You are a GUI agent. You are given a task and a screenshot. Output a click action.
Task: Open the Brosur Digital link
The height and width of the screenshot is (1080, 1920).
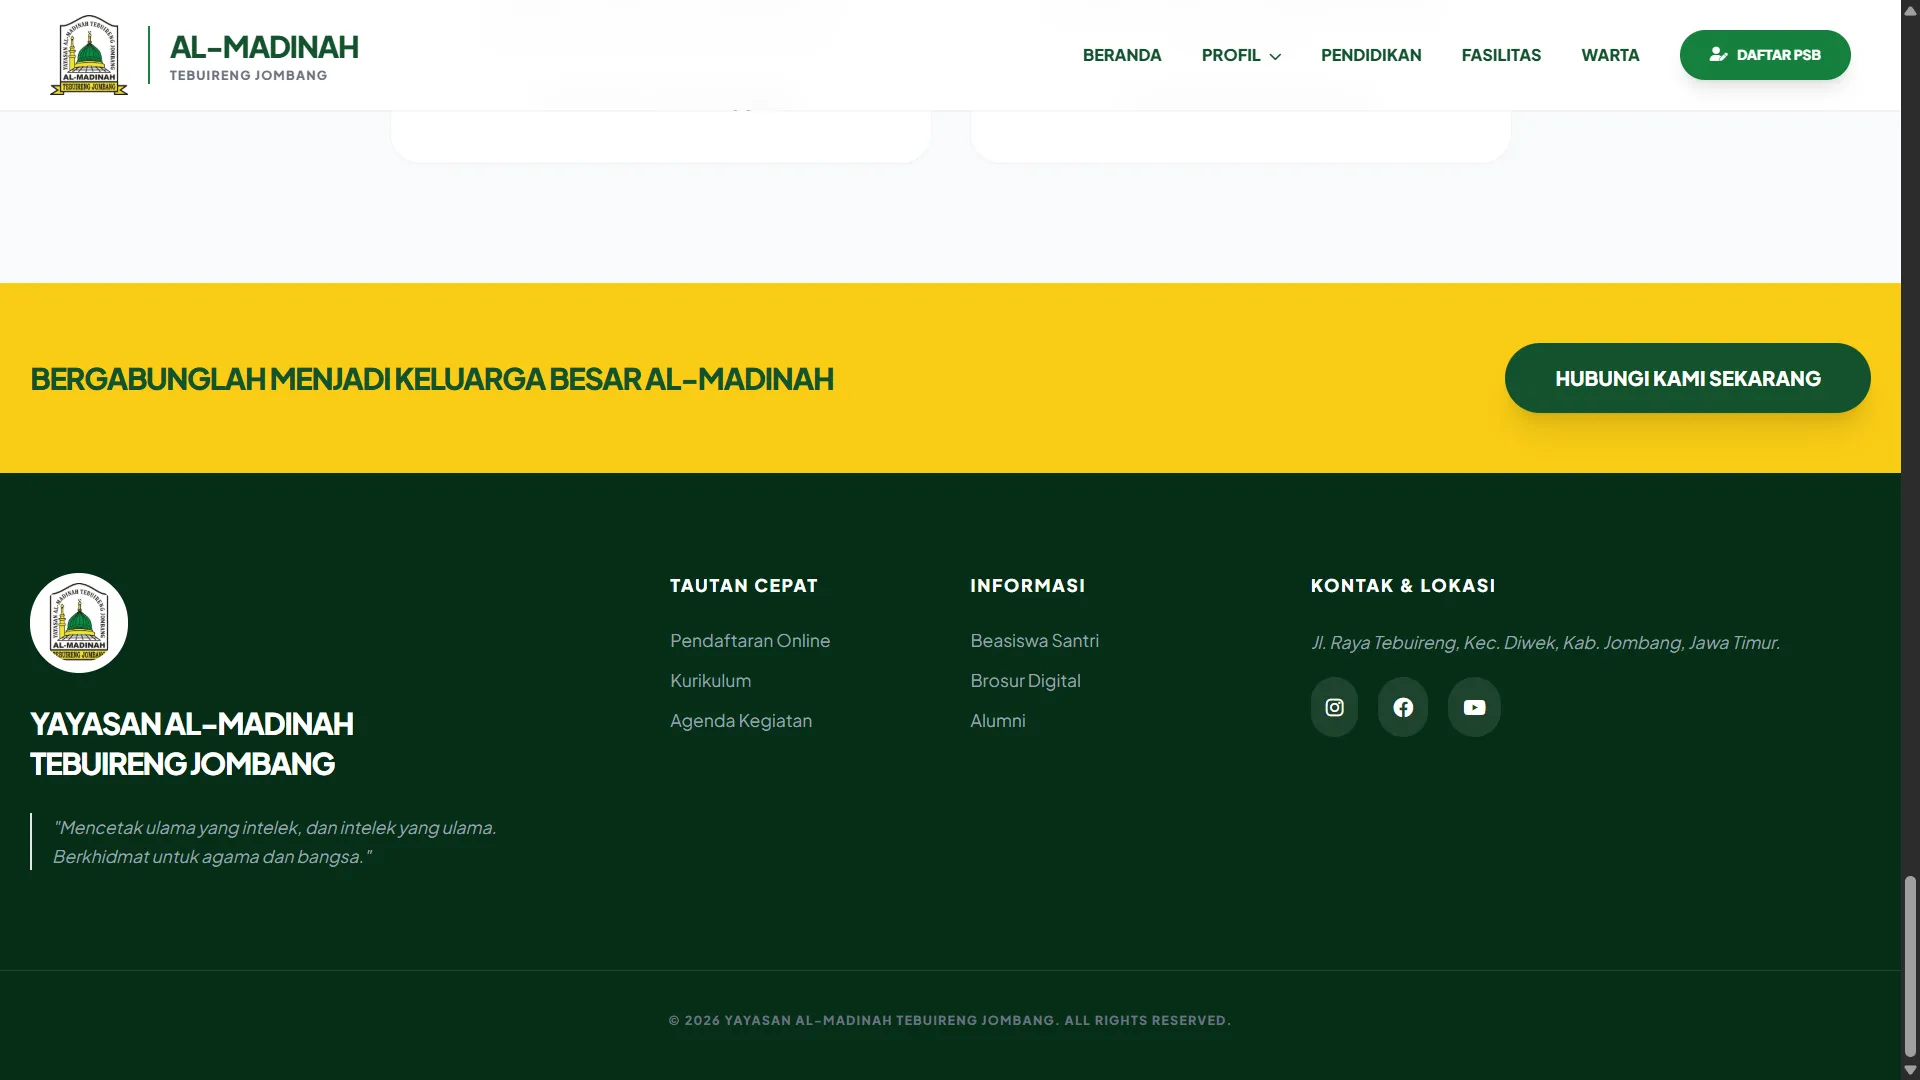tap(1025, 680)
